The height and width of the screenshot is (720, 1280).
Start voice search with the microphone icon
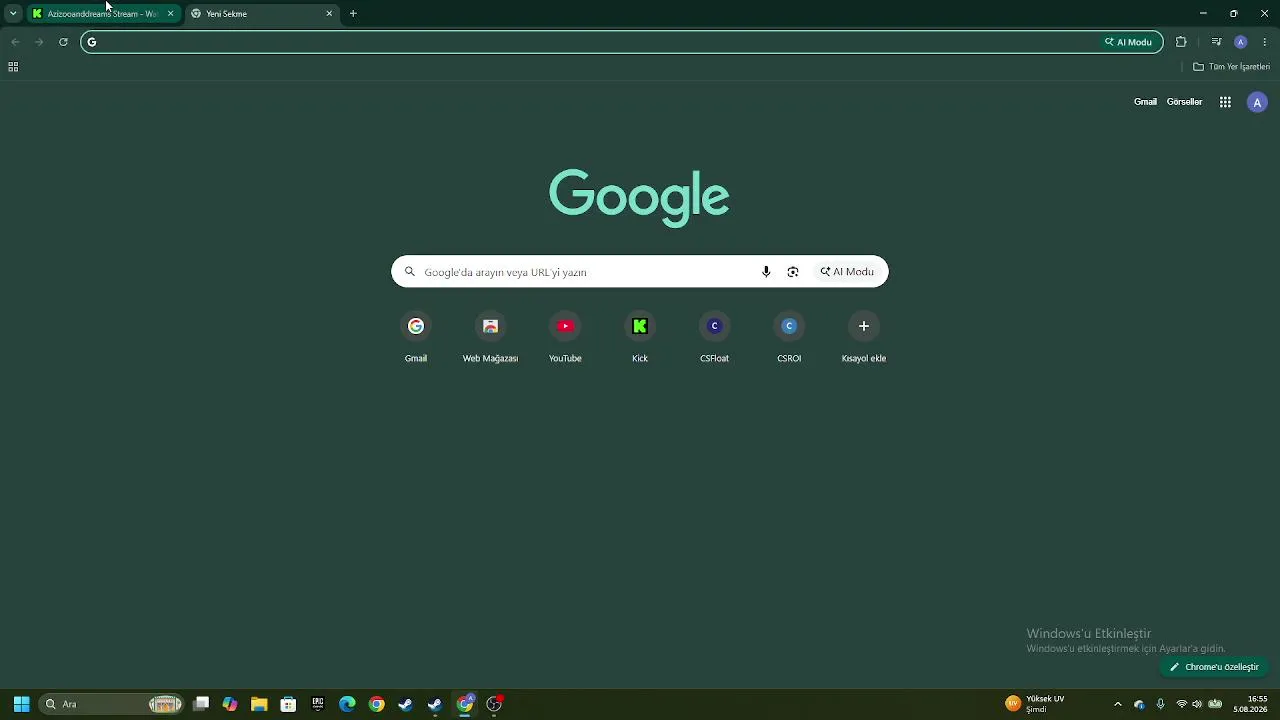point(766,272)
